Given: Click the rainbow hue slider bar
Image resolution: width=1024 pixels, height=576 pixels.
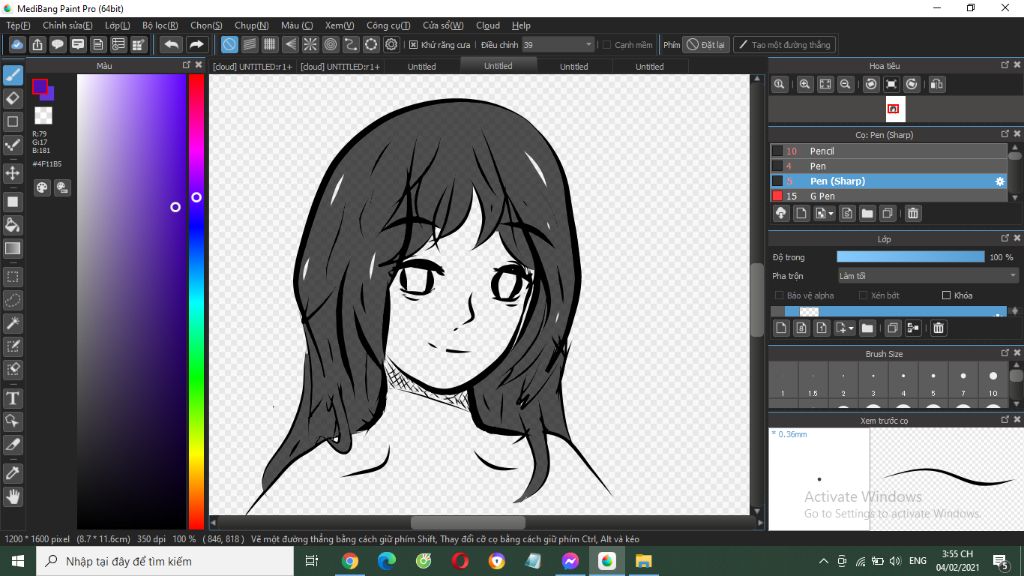Looking at the screenshot, I should (197, 301).
